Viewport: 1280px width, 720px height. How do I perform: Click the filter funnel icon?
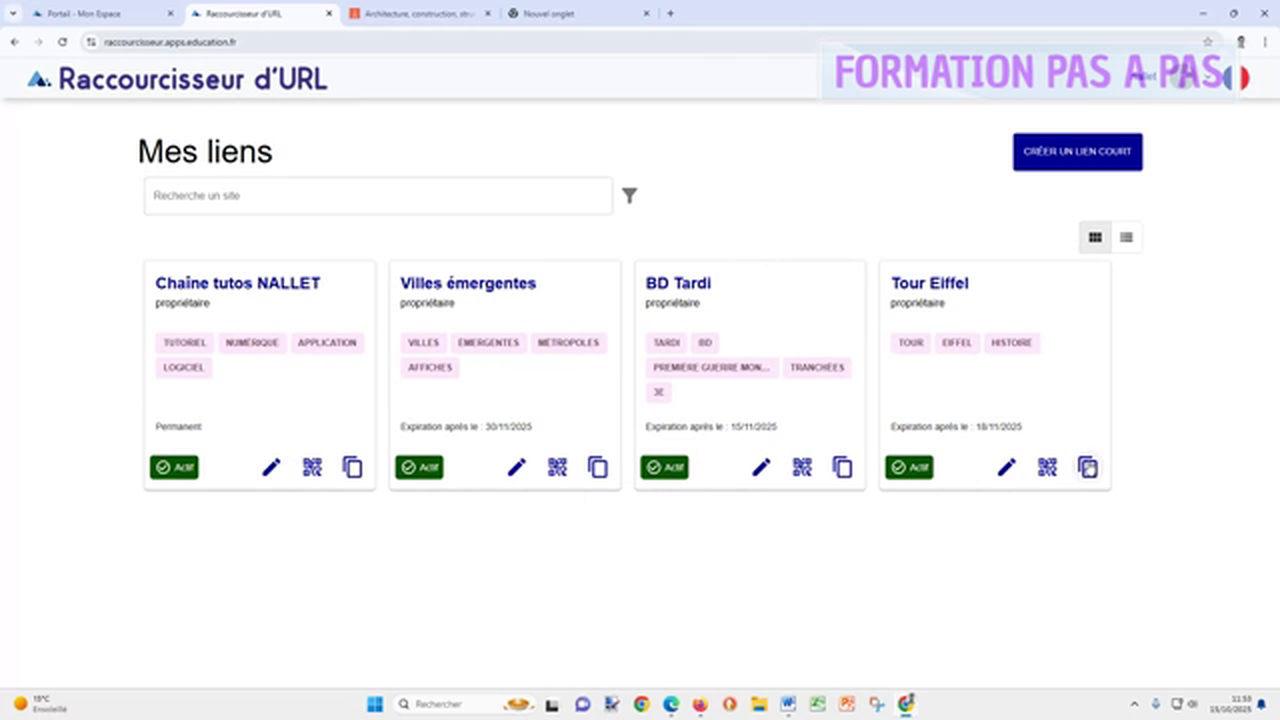[x=629, y=196]
